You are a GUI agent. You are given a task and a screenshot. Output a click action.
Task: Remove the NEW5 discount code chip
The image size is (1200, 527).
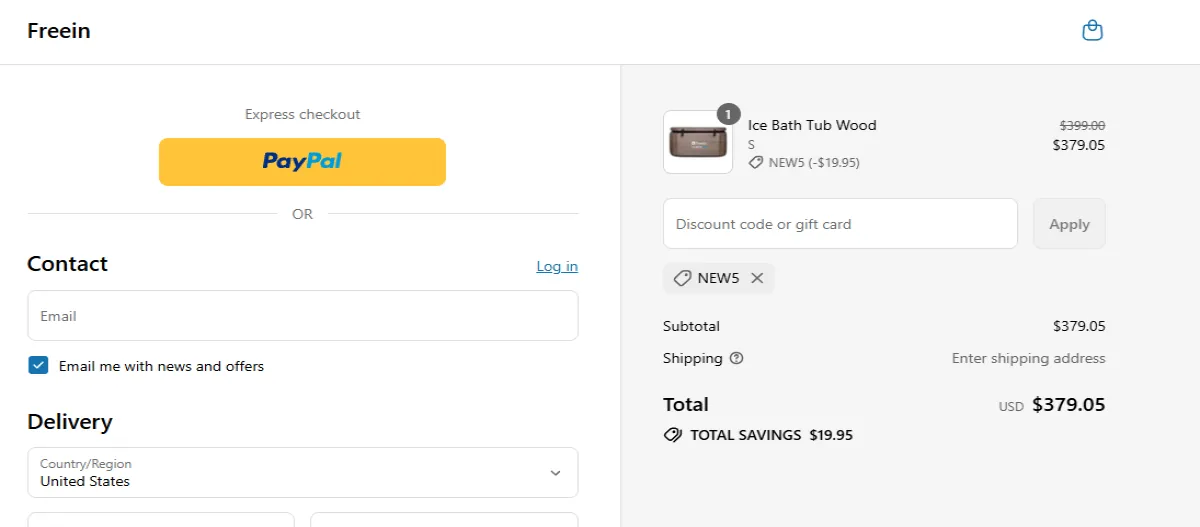(x=757, y=279)
